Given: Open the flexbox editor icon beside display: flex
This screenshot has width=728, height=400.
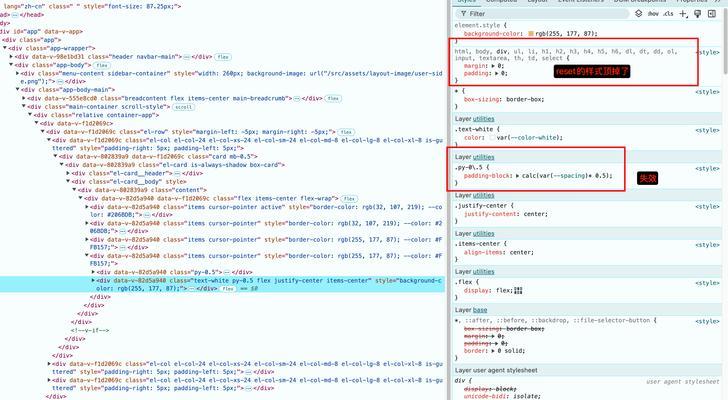Looking at the screenshot, I should (x=519, y=290).
